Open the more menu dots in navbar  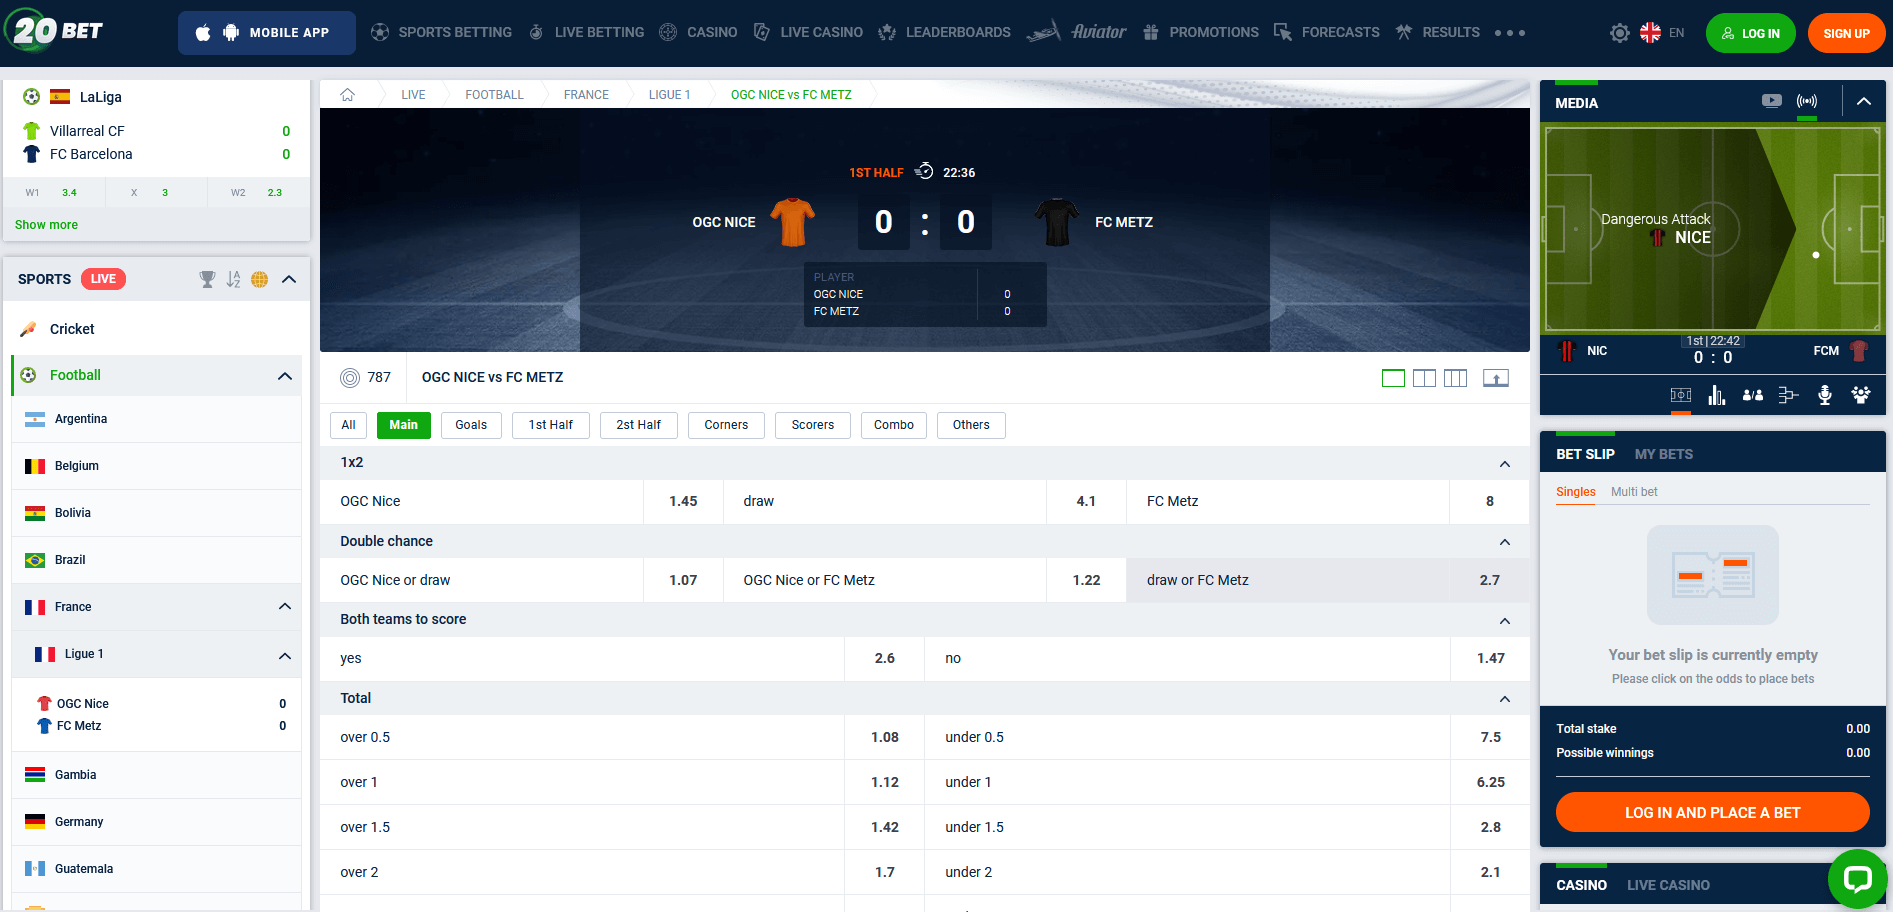pyautogui.click(x=1510, y=33)
